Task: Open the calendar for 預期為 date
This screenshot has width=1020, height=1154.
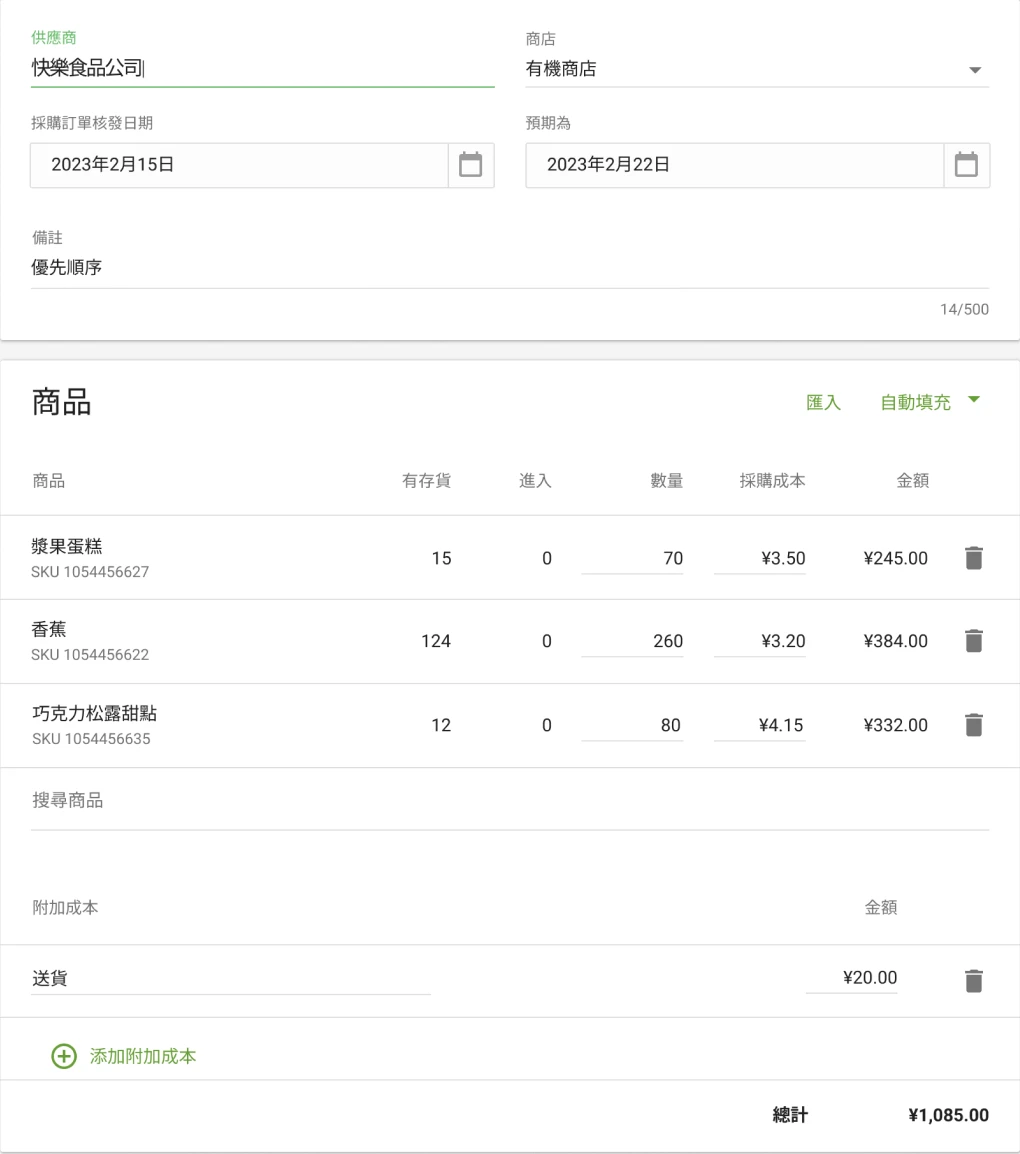Action: pos(966,165)
